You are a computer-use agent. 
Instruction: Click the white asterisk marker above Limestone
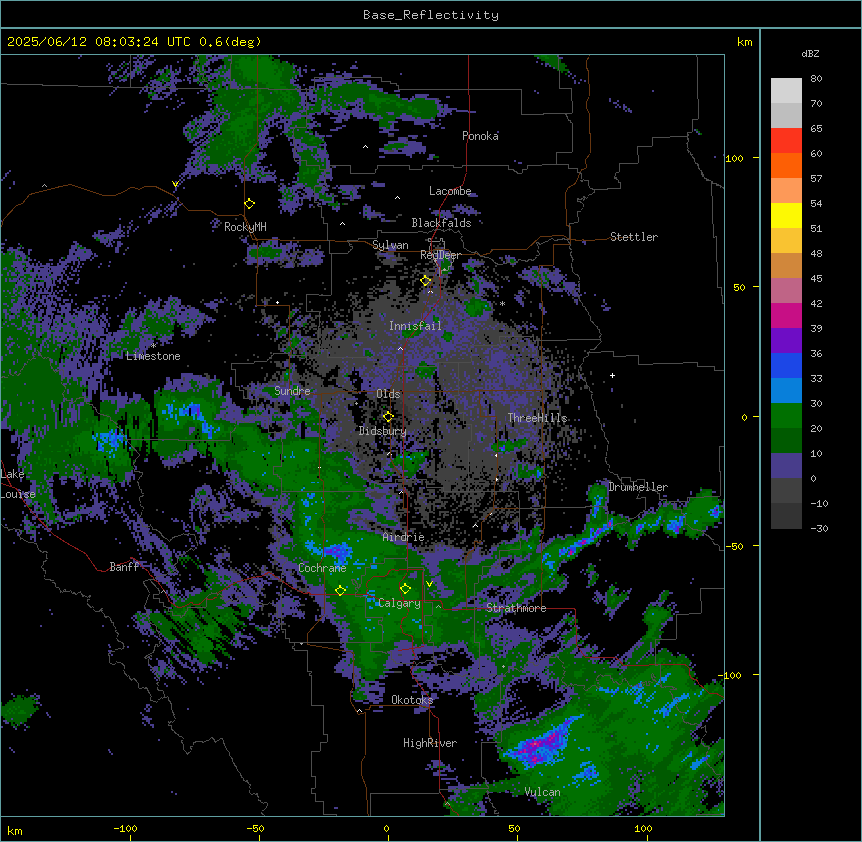[x=154, y=346]
